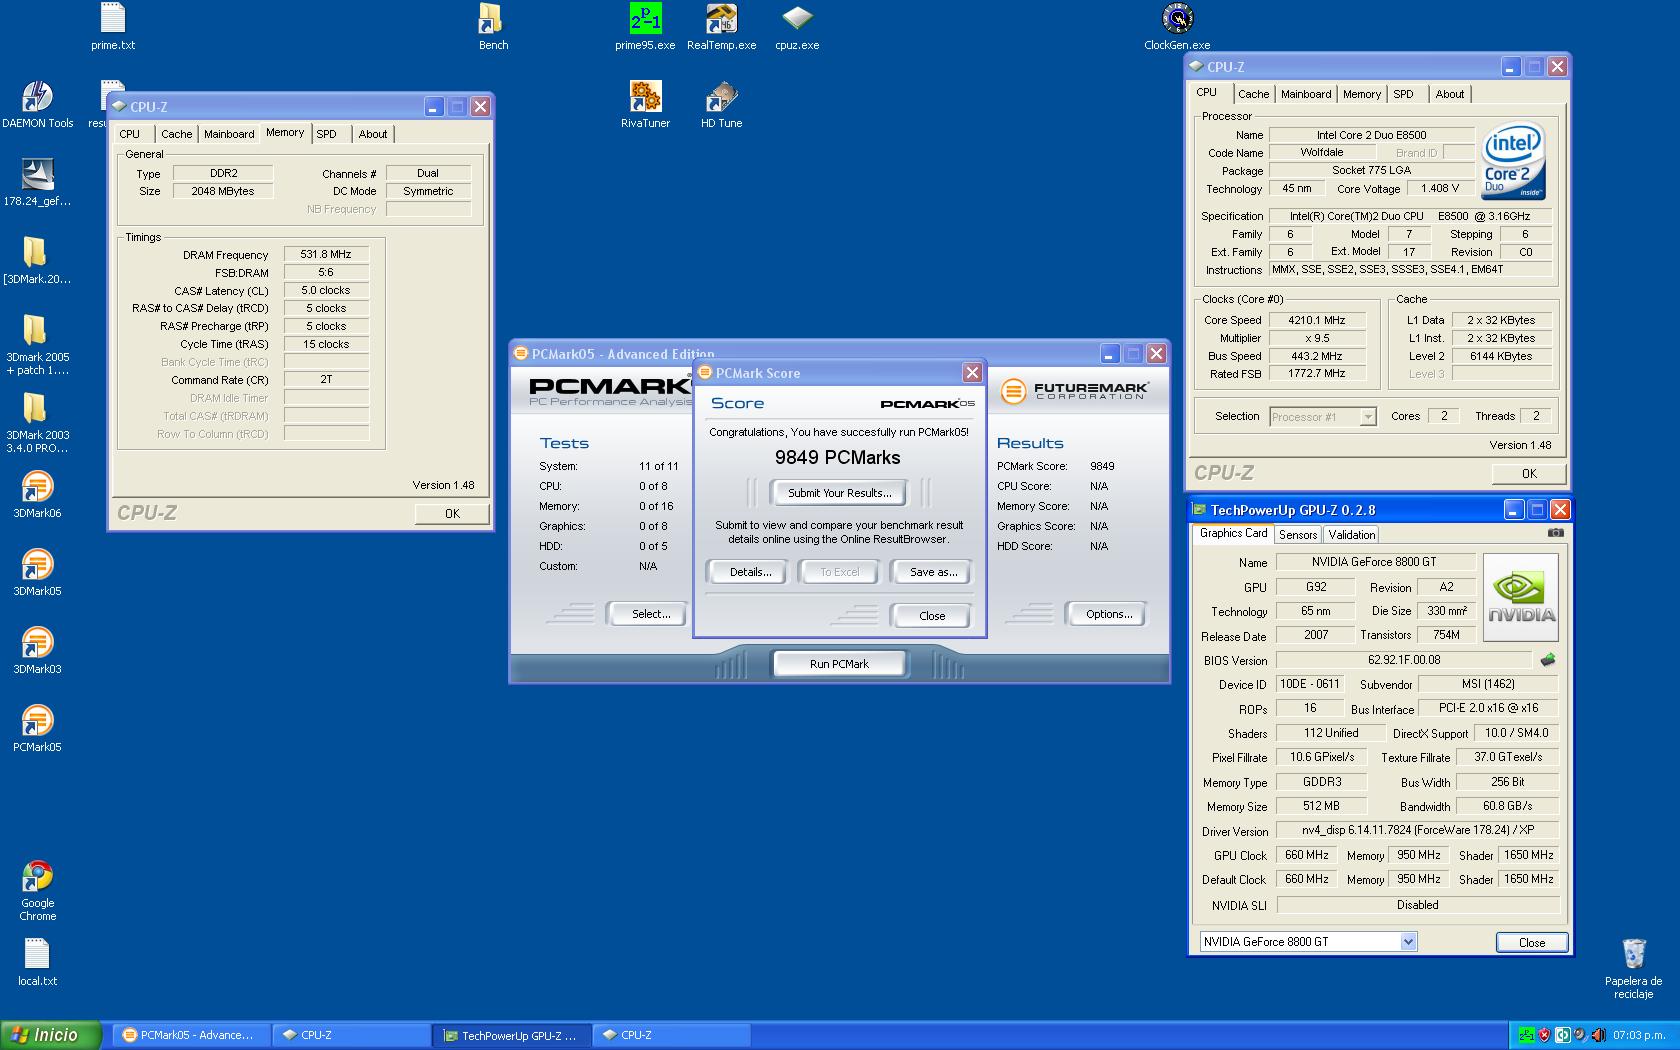The width and height of the screenshot is (1680, 1050).
Task: Open the Processor #1 selection dropdown
Action: [x=1323, y=417]
